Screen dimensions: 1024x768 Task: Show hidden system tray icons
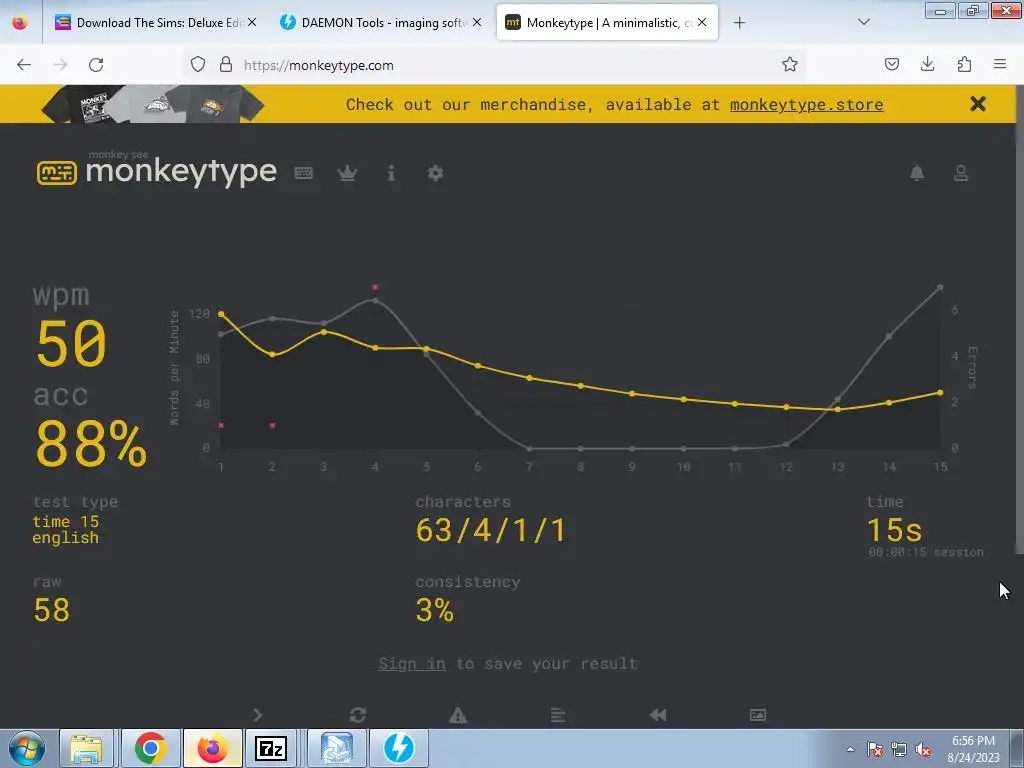(x=850, y=749)
